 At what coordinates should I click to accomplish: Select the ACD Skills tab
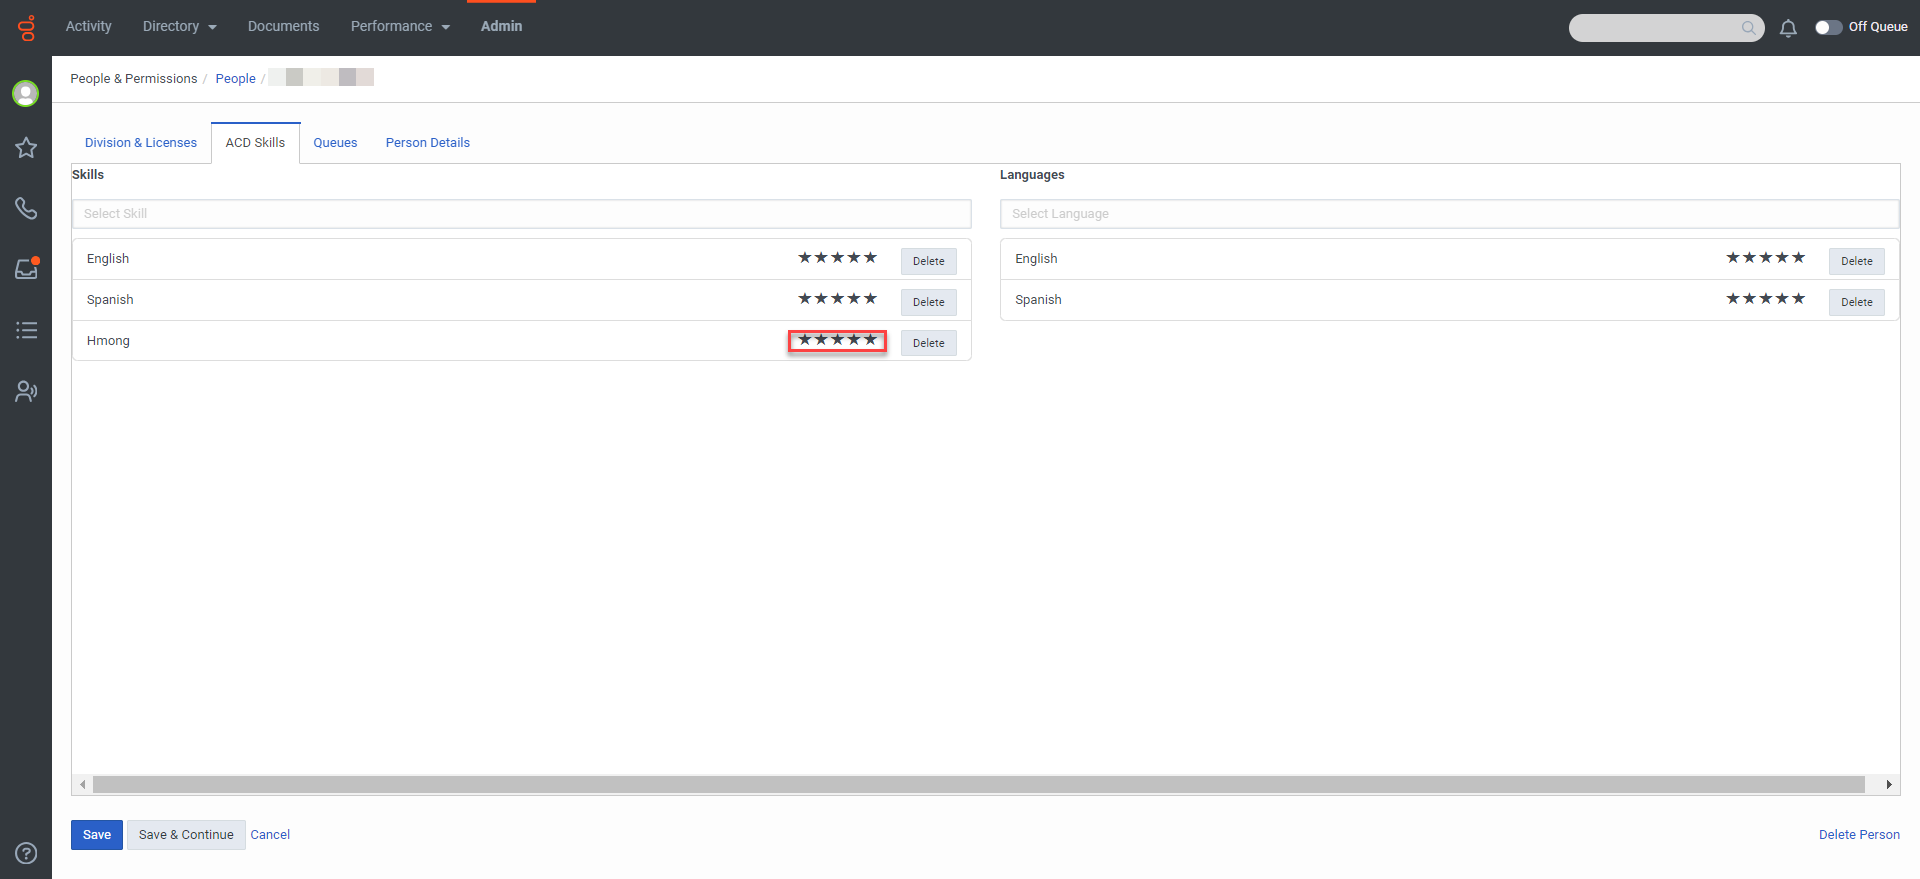255,143
